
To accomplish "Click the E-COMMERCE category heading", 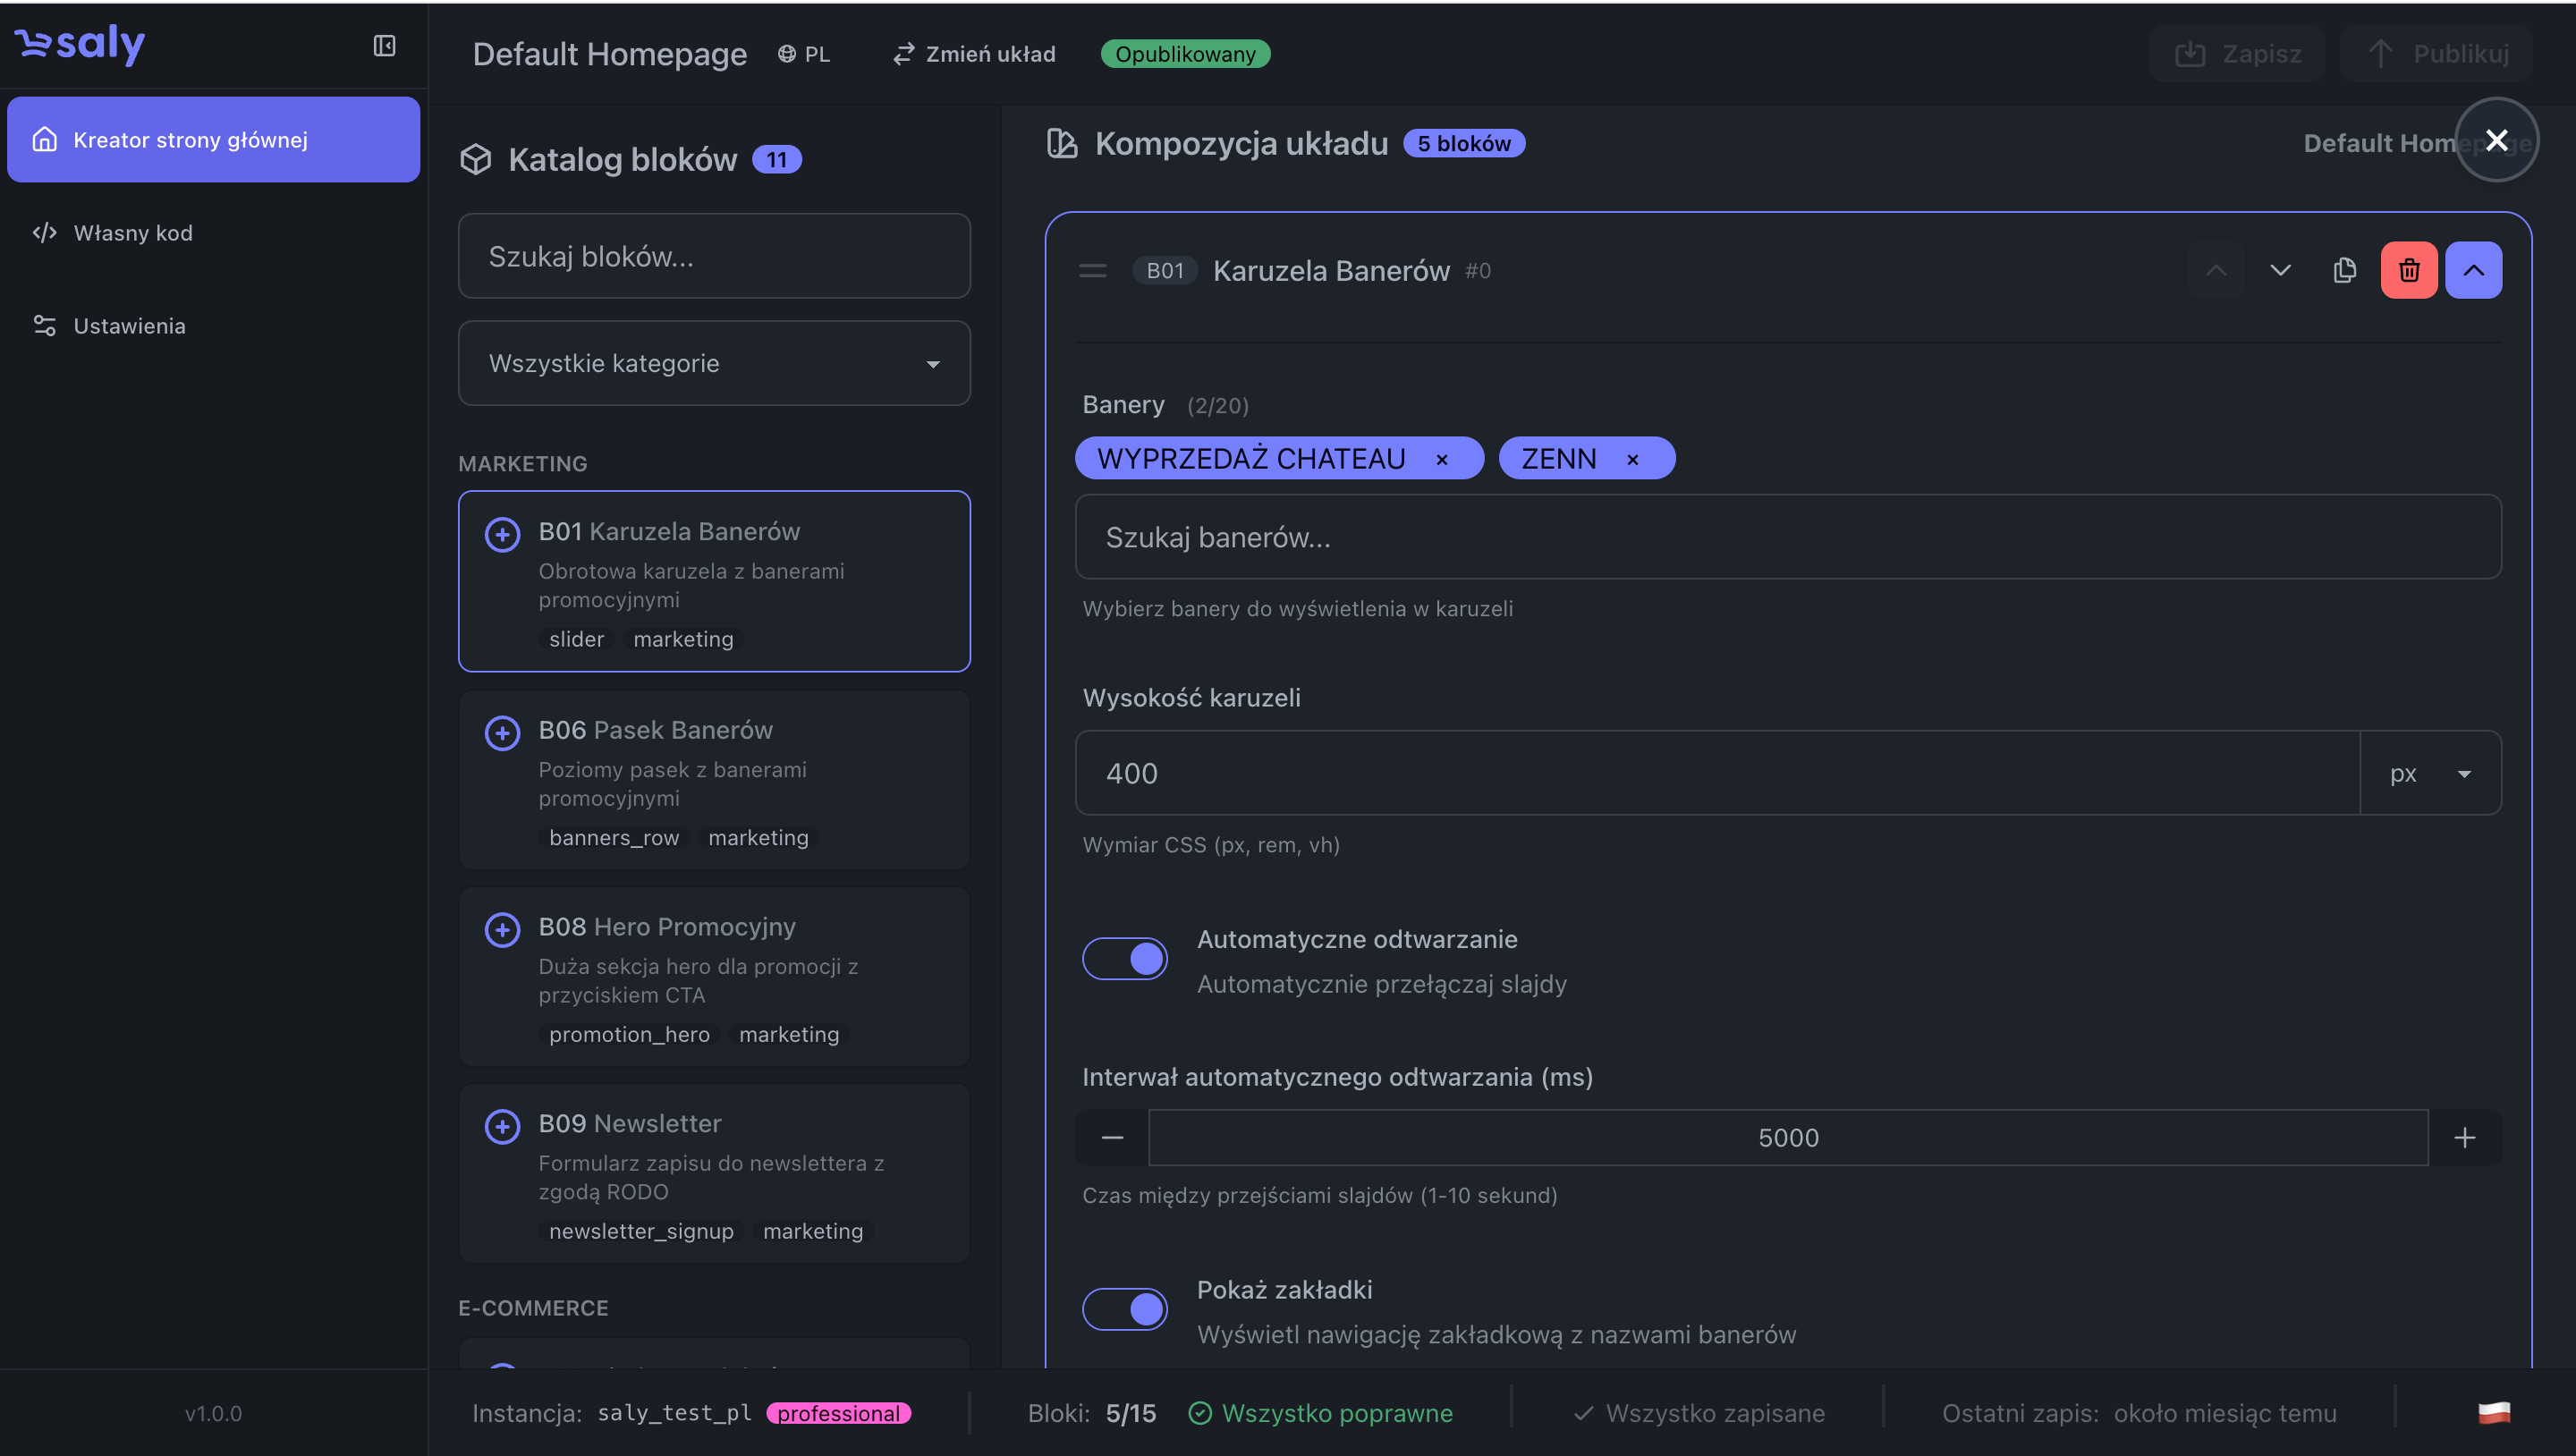I will pyautogui.click(x=533, y=1308).
